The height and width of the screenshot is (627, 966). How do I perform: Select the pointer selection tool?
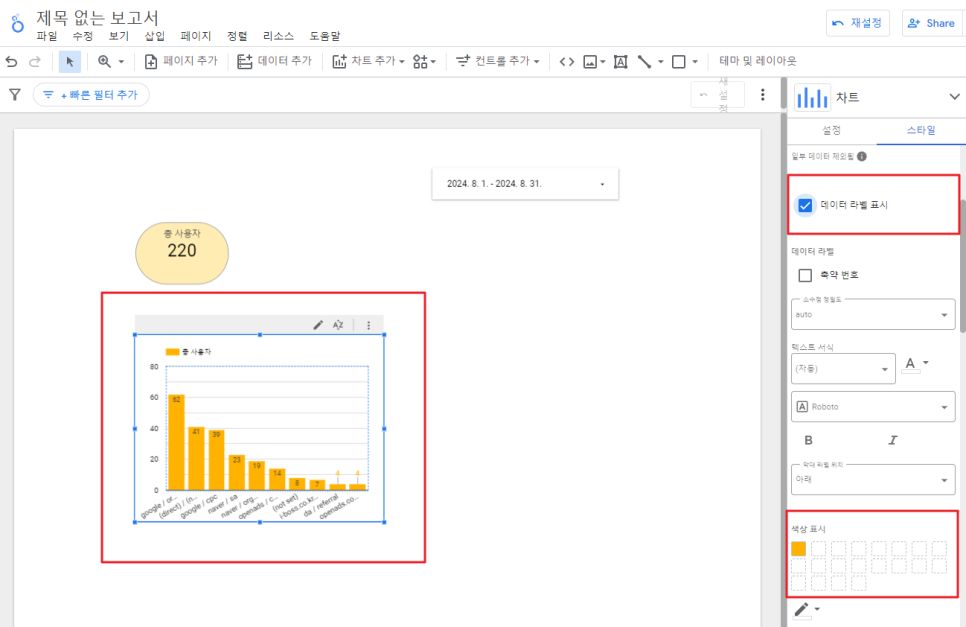[70, 62]
